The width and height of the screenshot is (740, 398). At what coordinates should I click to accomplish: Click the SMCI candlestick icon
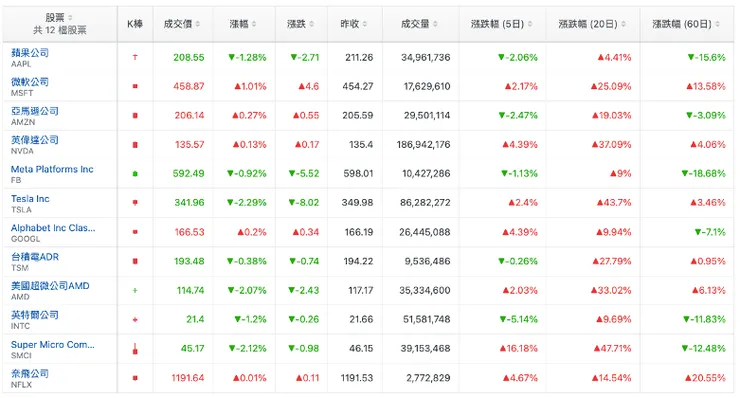pyautogui.click(x=135, y=349)
